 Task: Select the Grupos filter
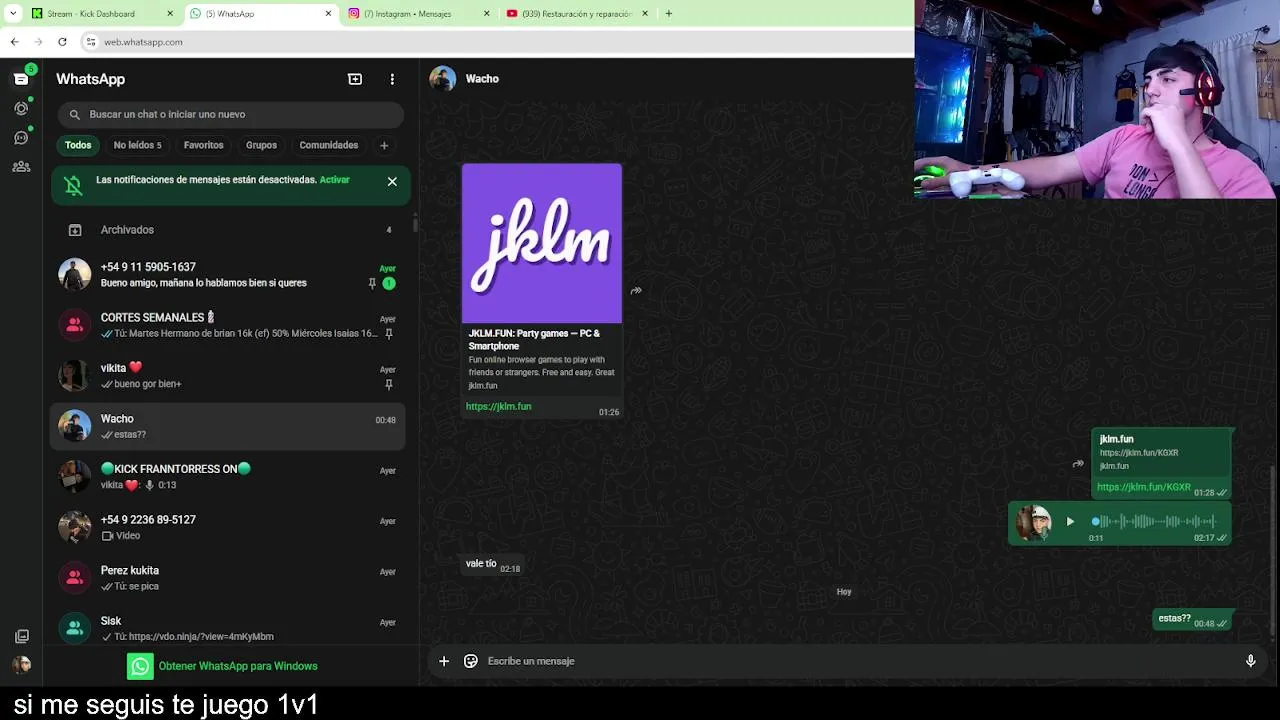(261, 145)
